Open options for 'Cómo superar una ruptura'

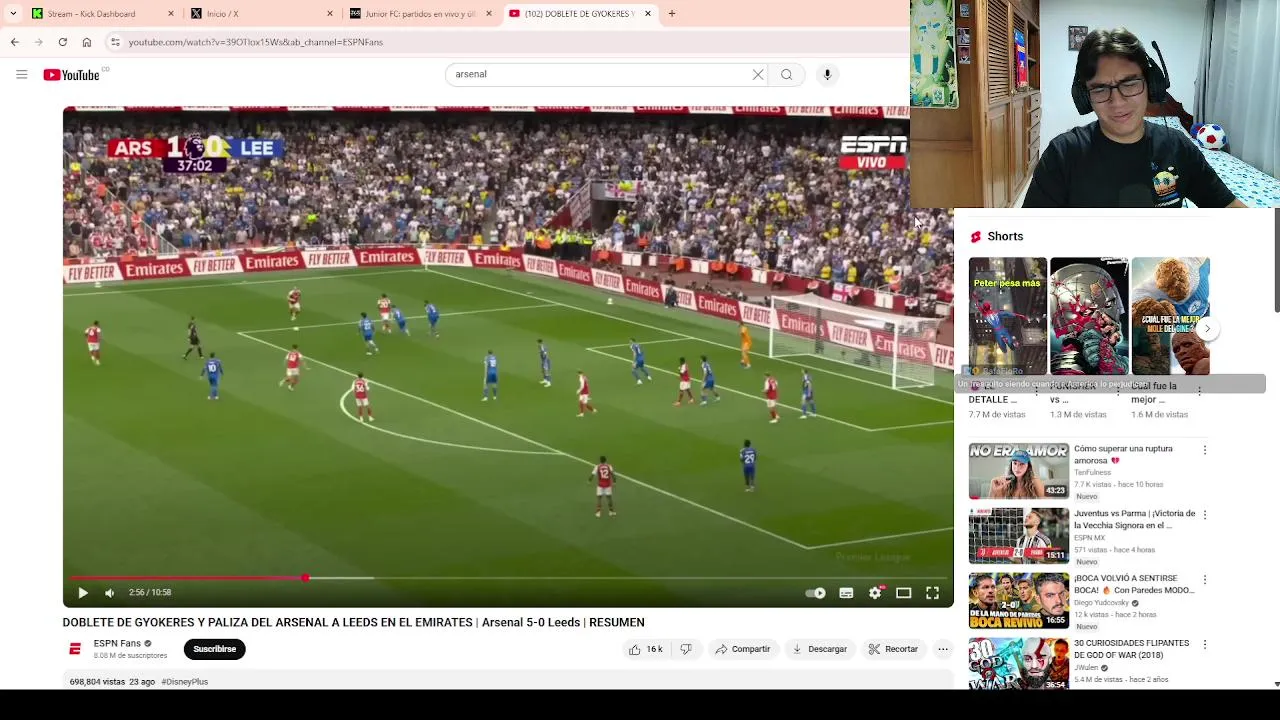(1204, 450)
